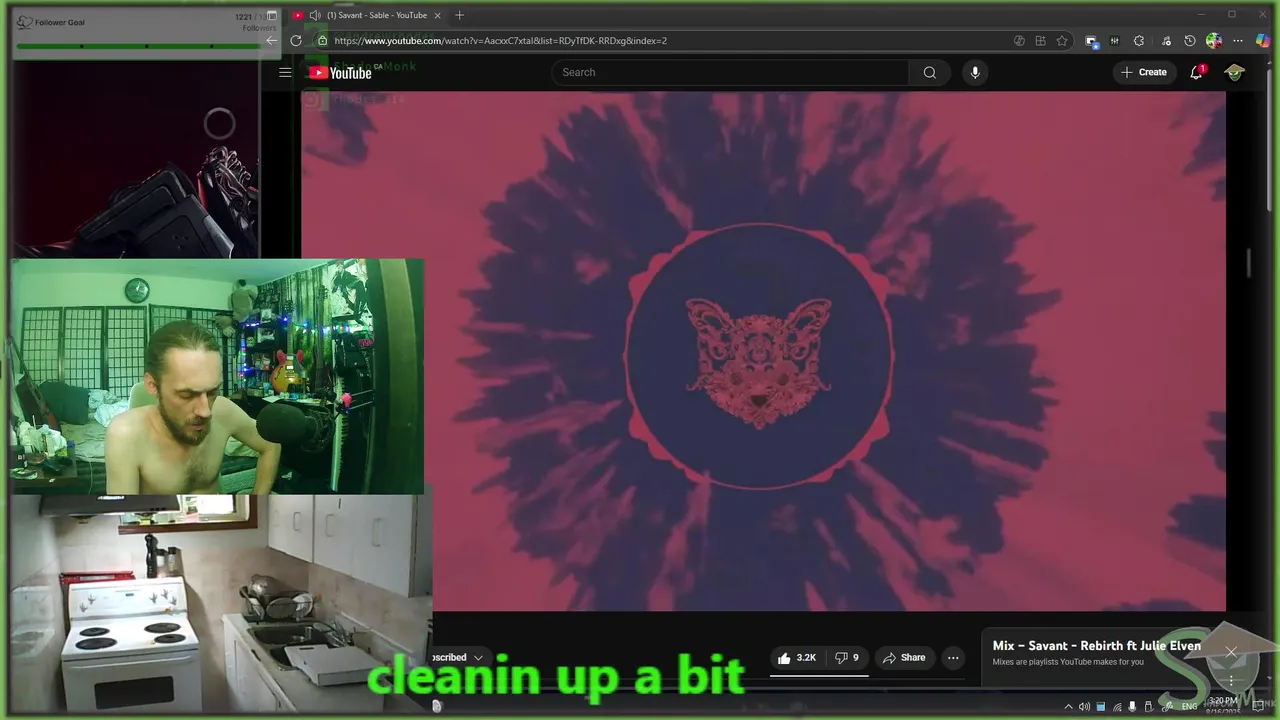Open the tab actions menu icon
This screenshot has width=1280, height=720.
(271, 15)
